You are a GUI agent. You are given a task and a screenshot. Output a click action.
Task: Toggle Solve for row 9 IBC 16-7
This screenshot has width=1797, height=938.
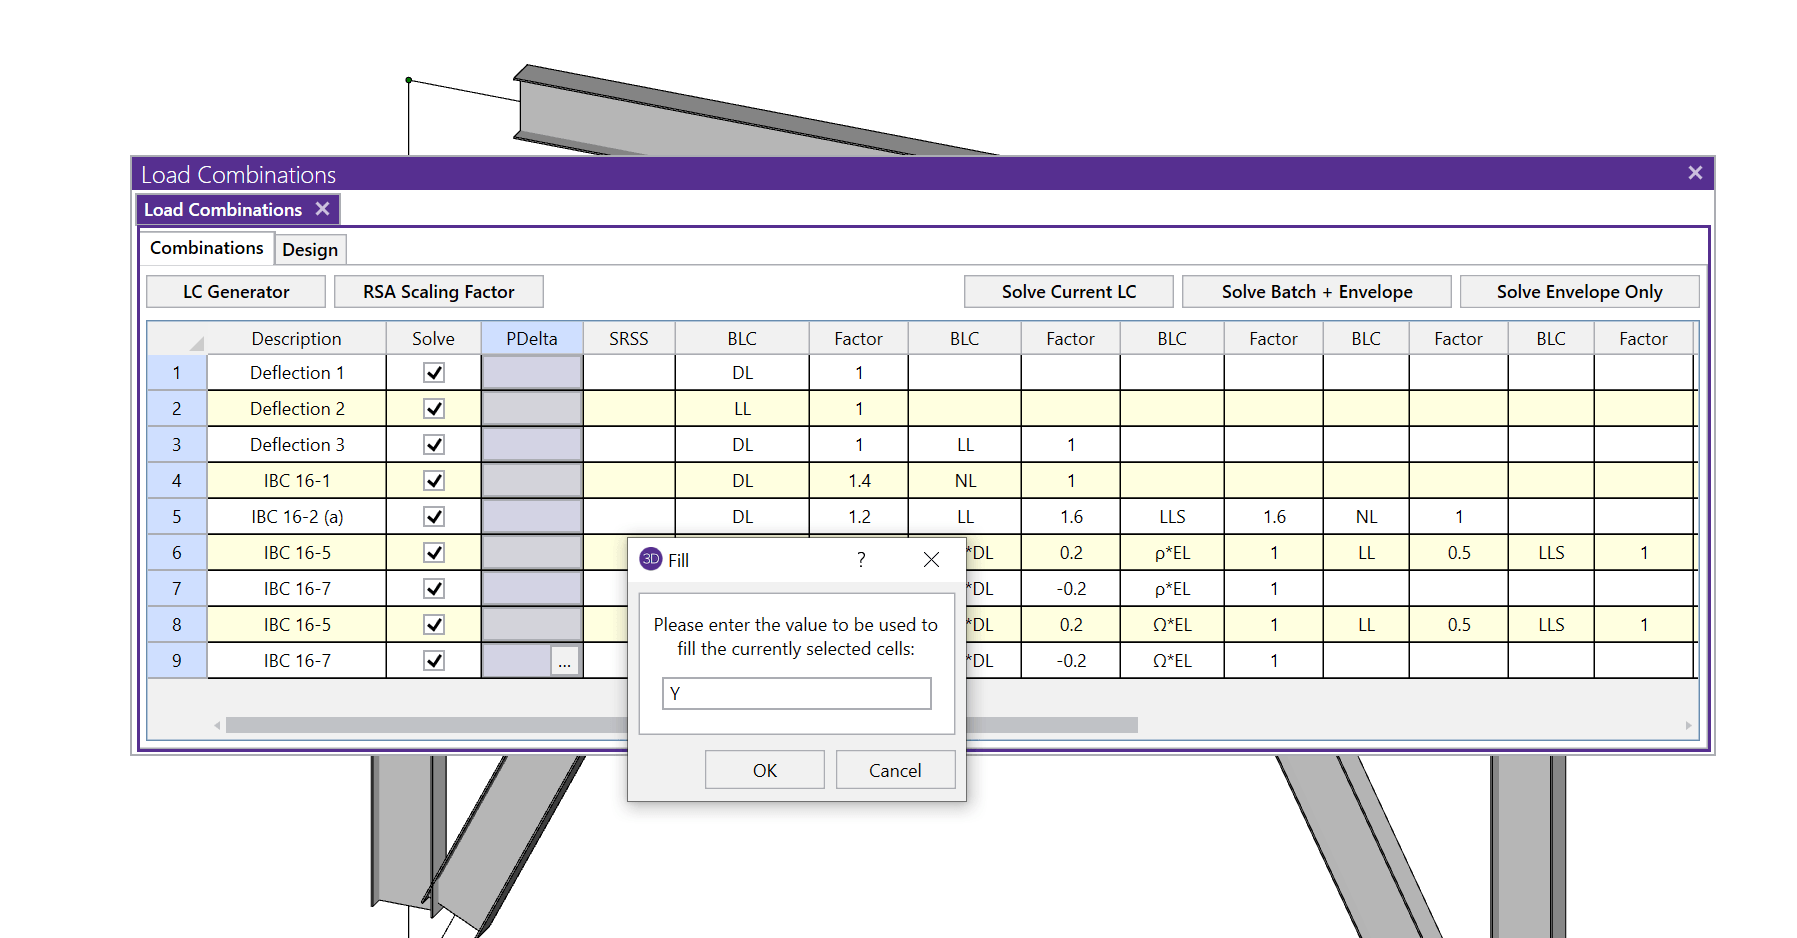point(433,660)
